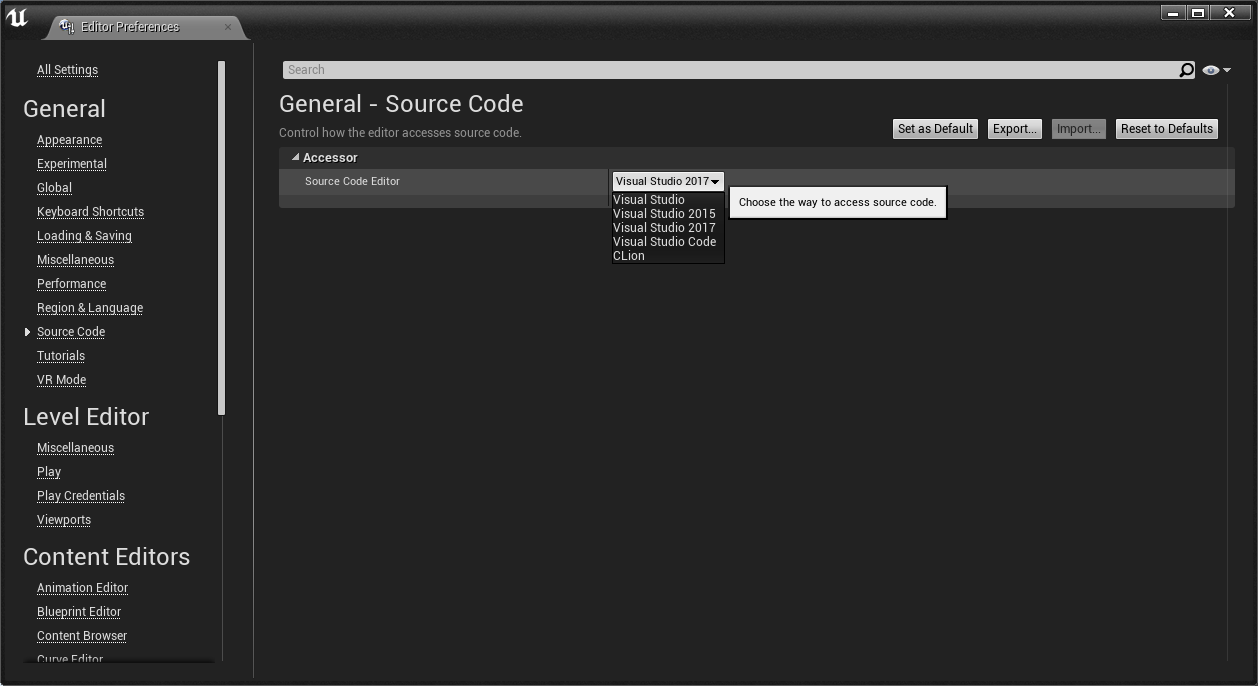The width and height of the screenshot is (1258, 686).
Task: Open Source Code Editor combo box
Action: tap(668, 181)
